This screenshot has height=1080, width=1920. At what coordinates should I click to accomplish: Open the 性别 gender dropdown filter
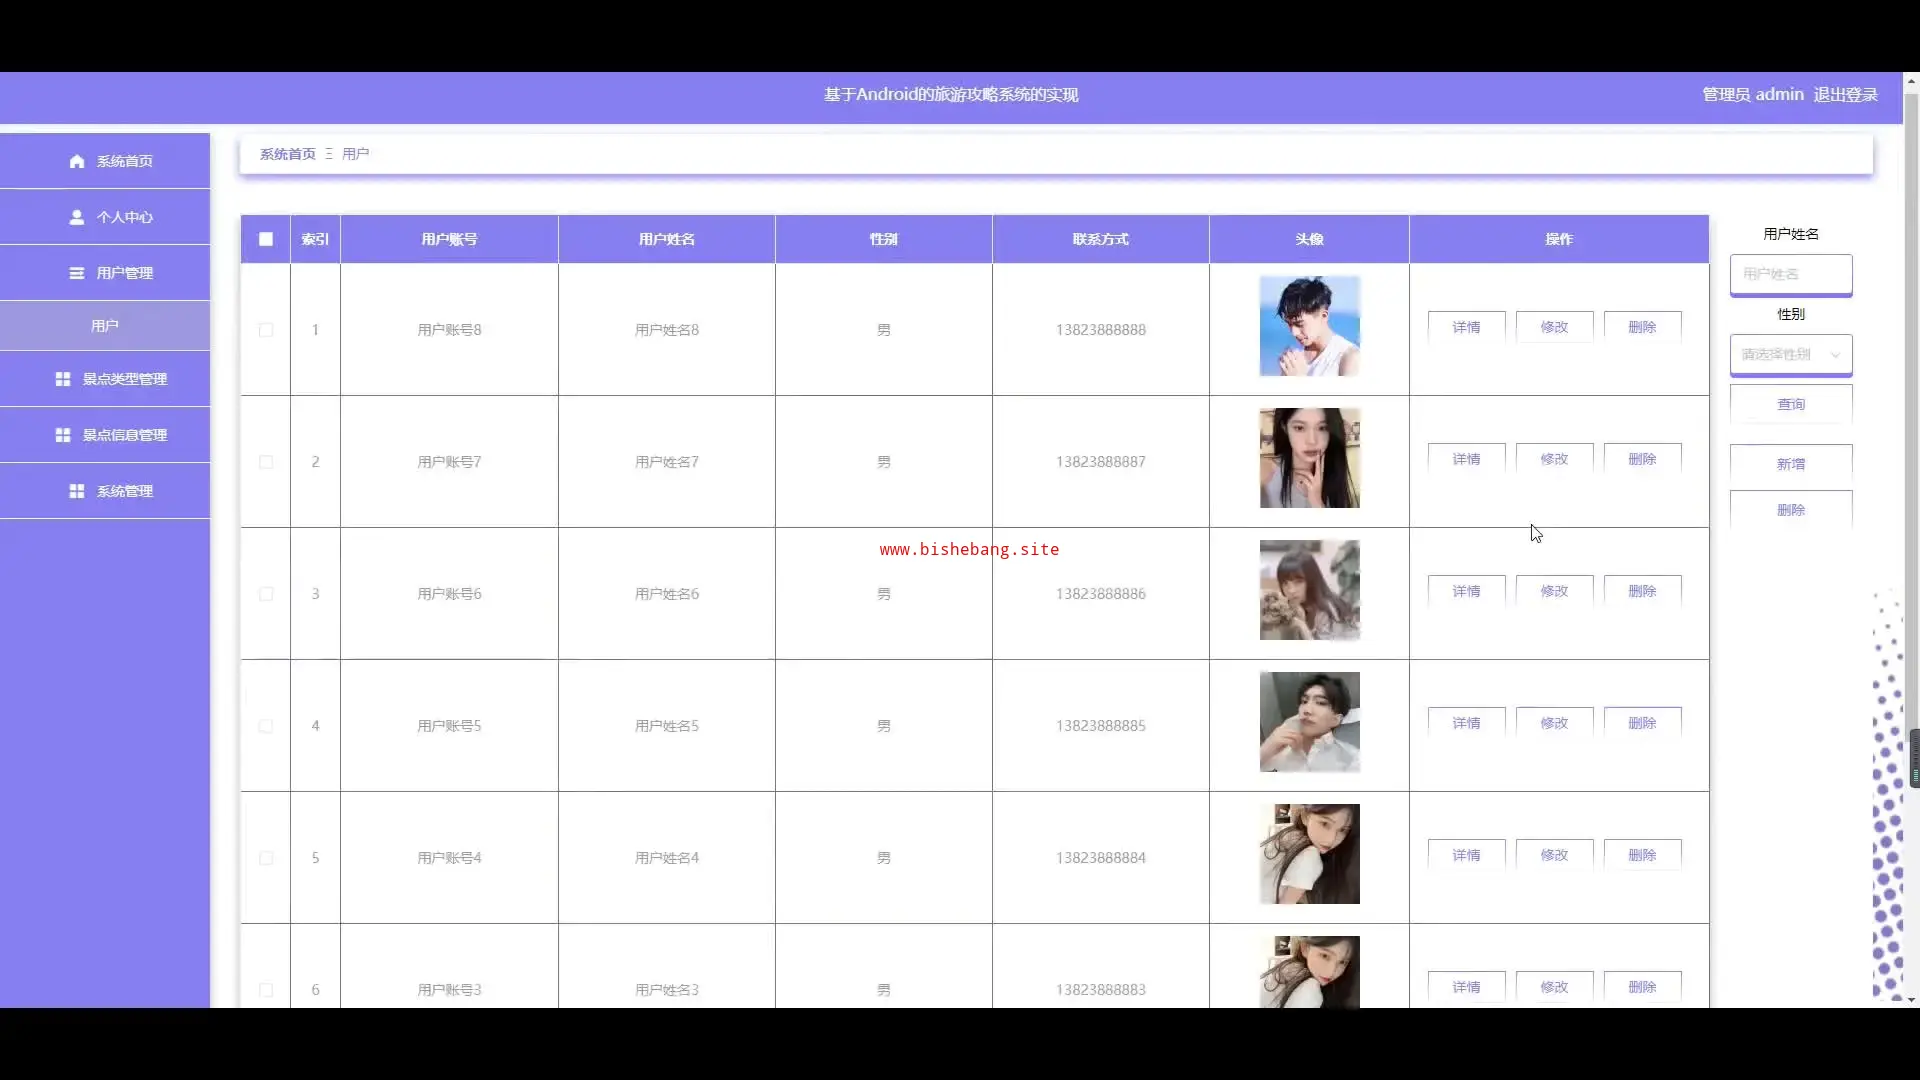point(1791,354)
